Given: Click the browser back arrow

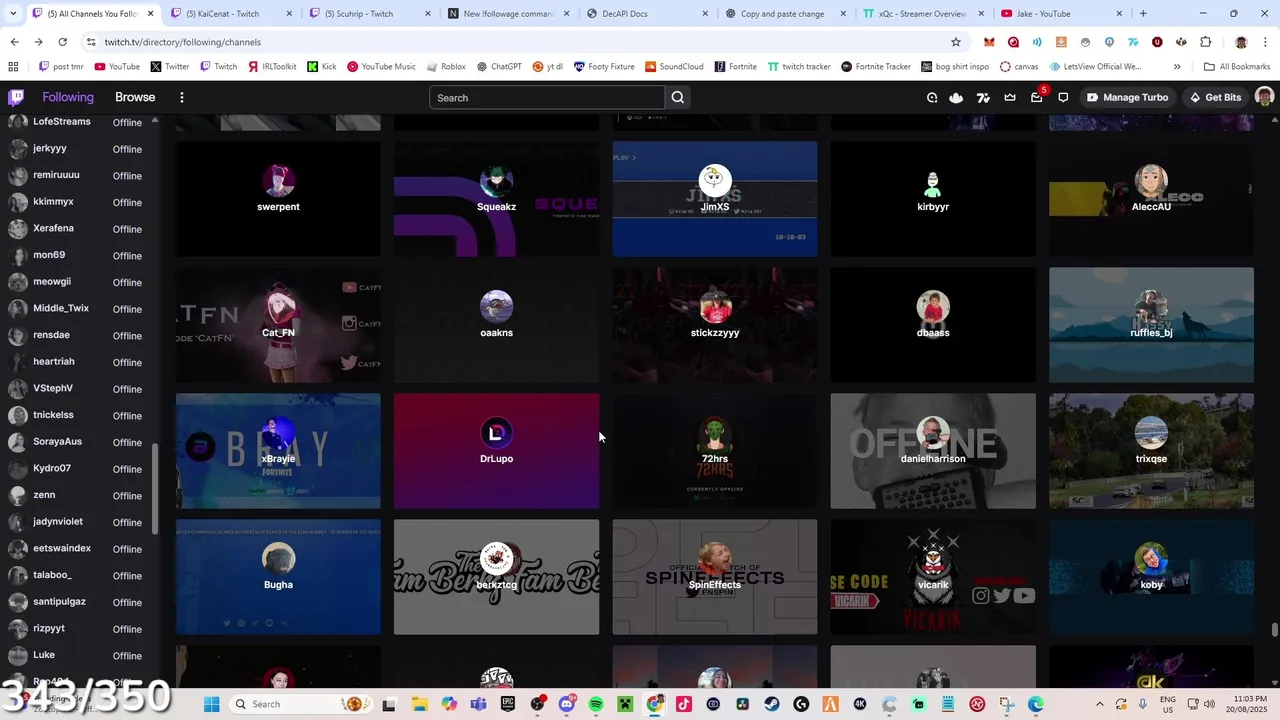Looking at the screenshot, I should tap(14, 42).
